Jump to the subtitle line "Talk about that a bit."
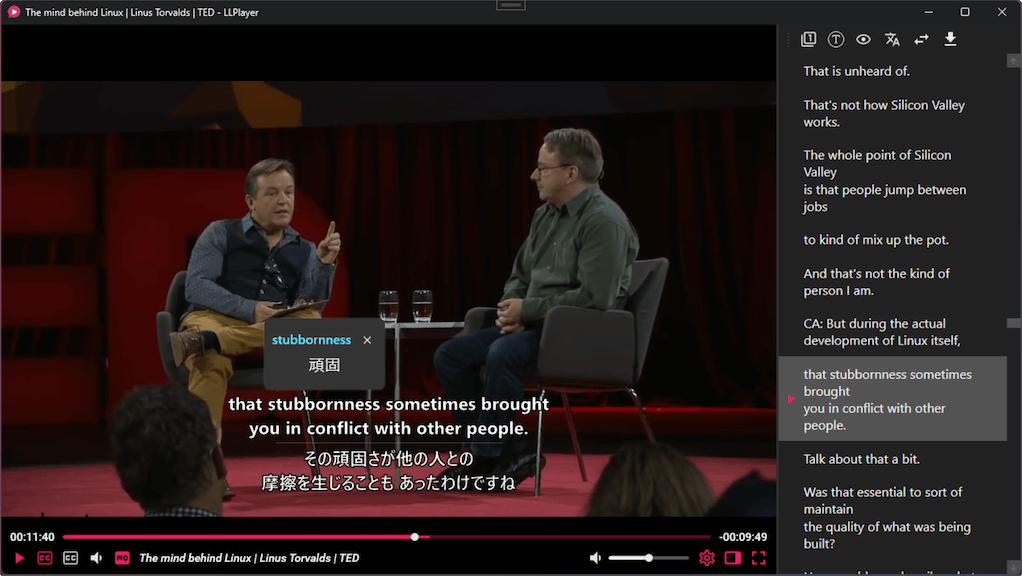This screenshot has width=1022, height=576. click(861, 459)
